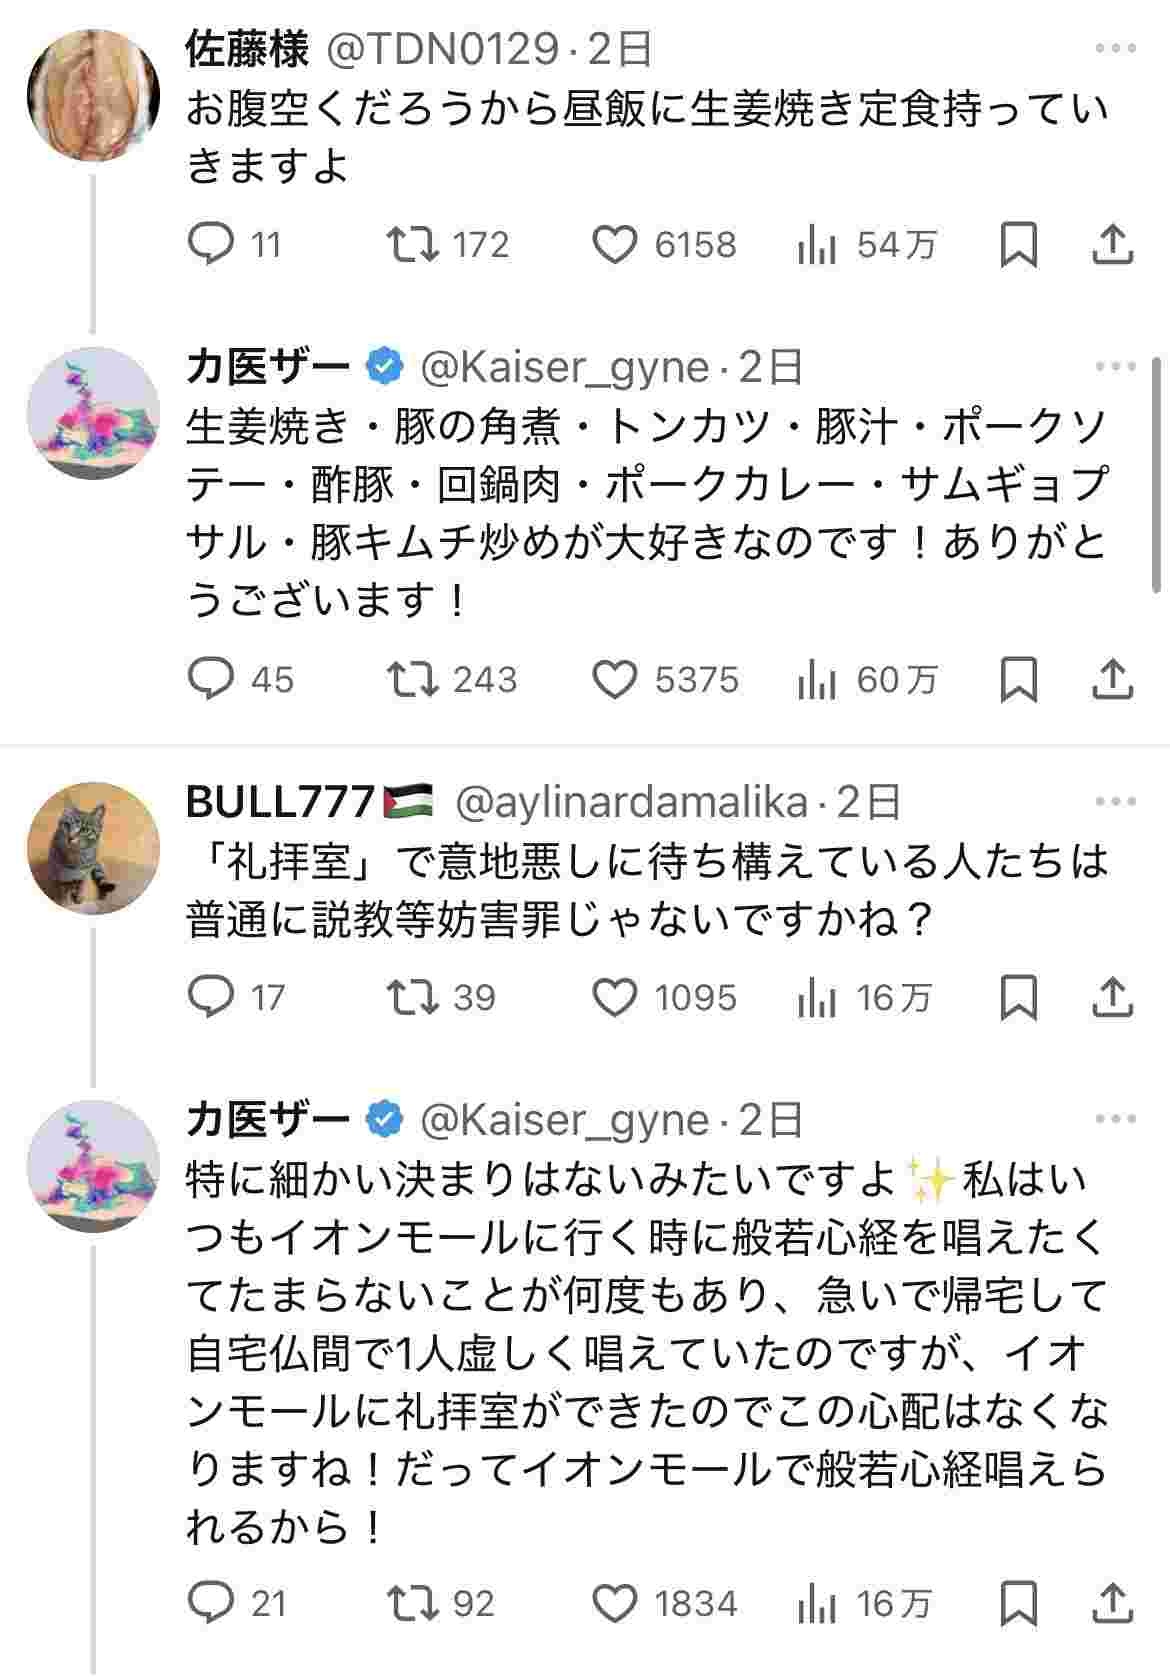Repost the tweet with 92 reposts

click(413, 1603)
